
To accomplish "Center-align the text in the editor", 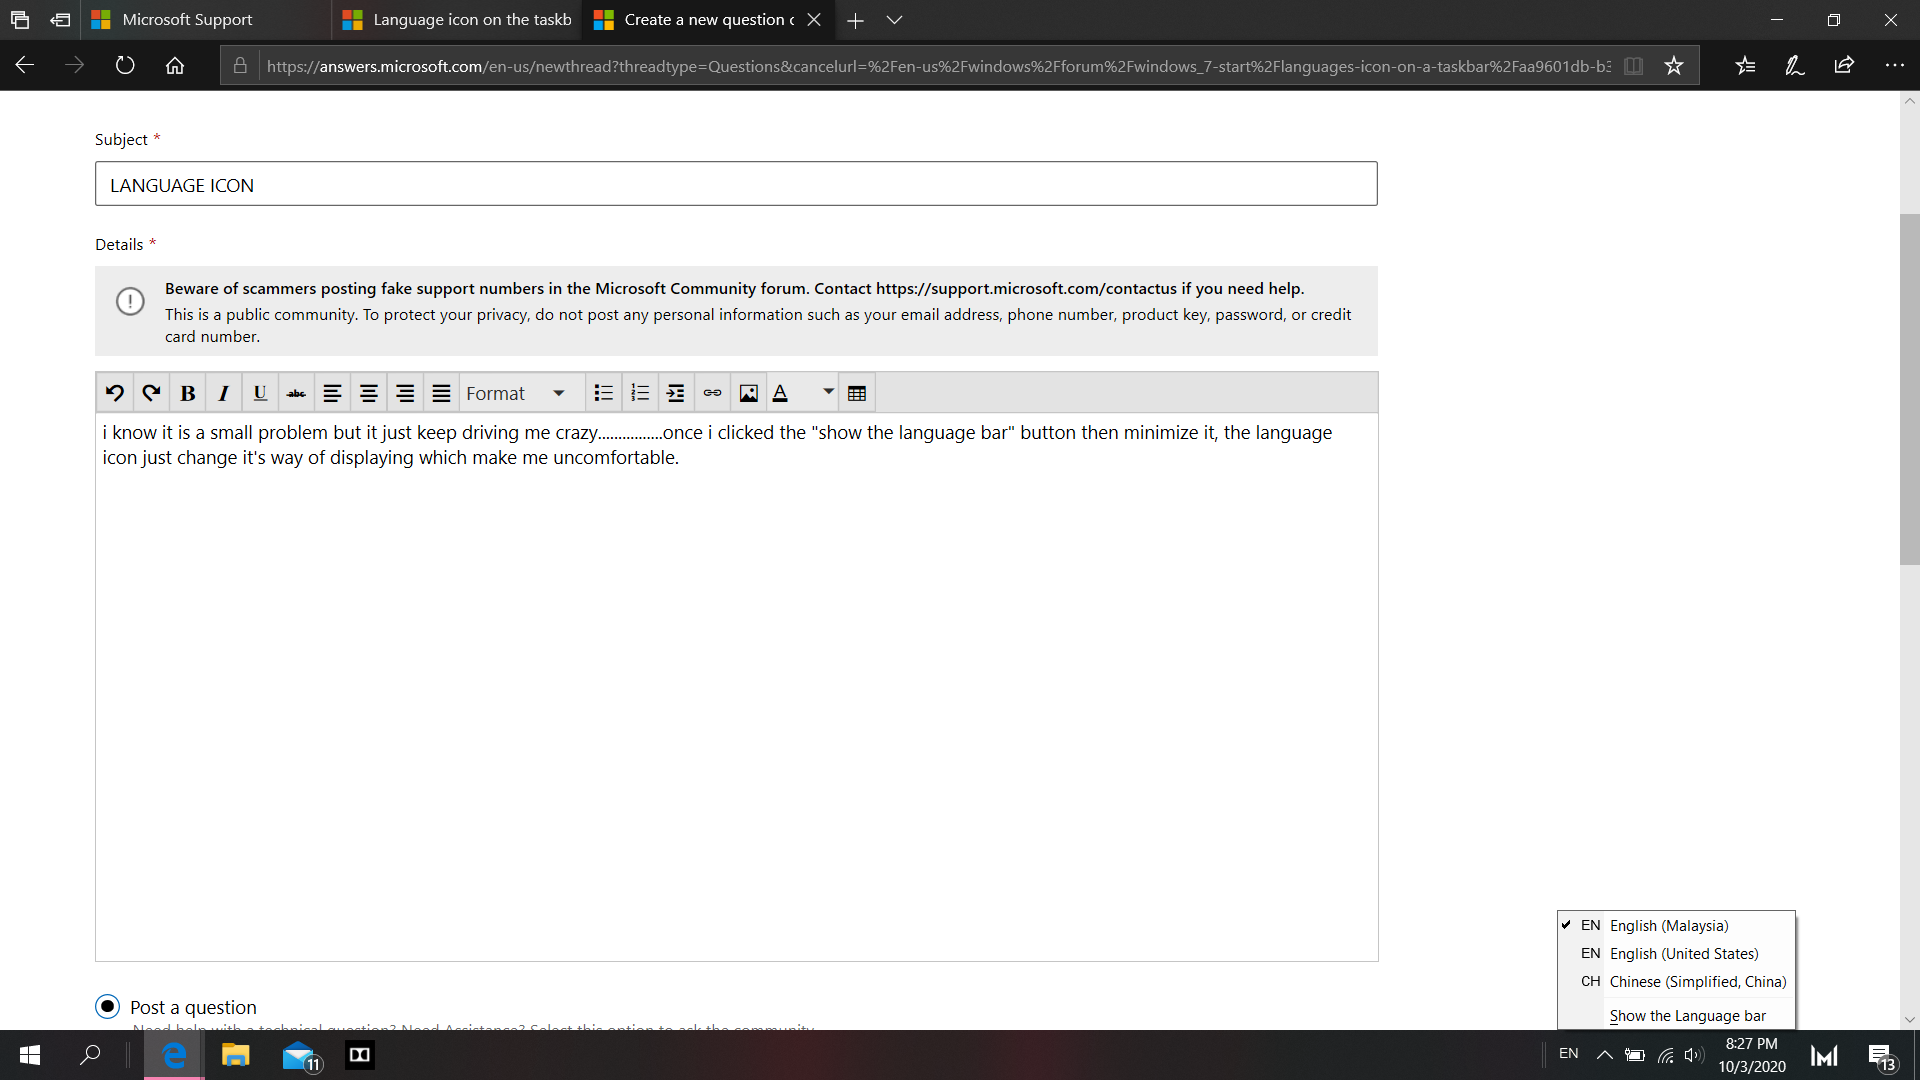I will 368,393.
